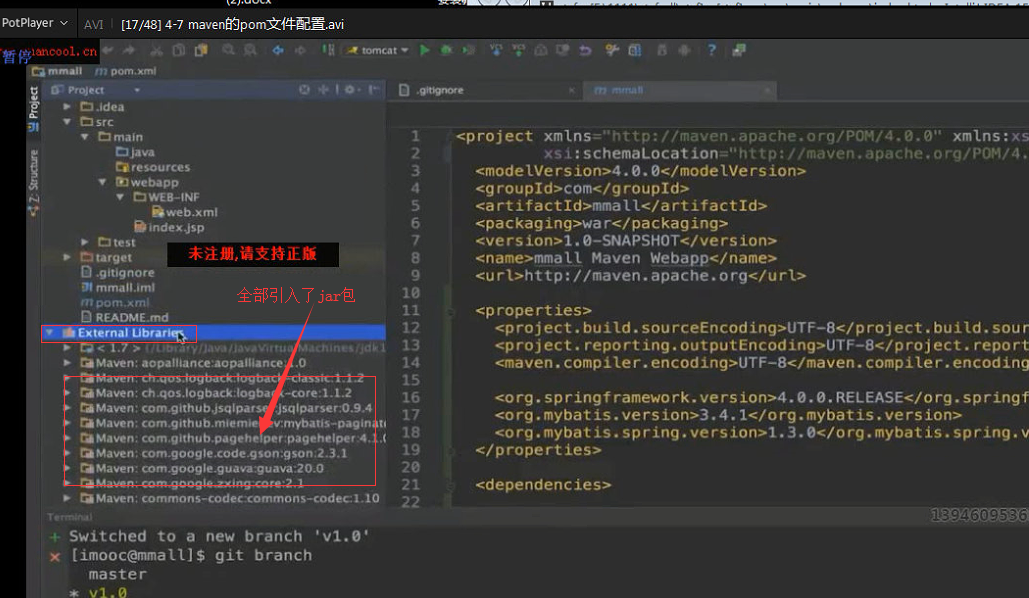The width and height of the screenshot is (1029, 598).
Task: Toggle the Project tool window side tab
Action: (x=33, y=109)
